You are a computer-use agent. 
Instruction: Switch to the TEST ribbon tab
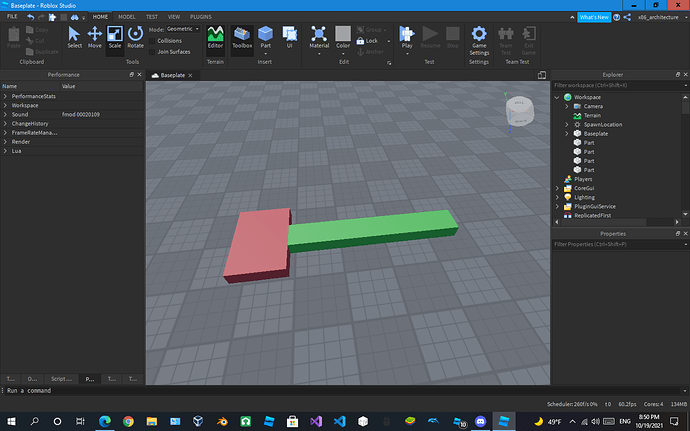coord(152,17)
